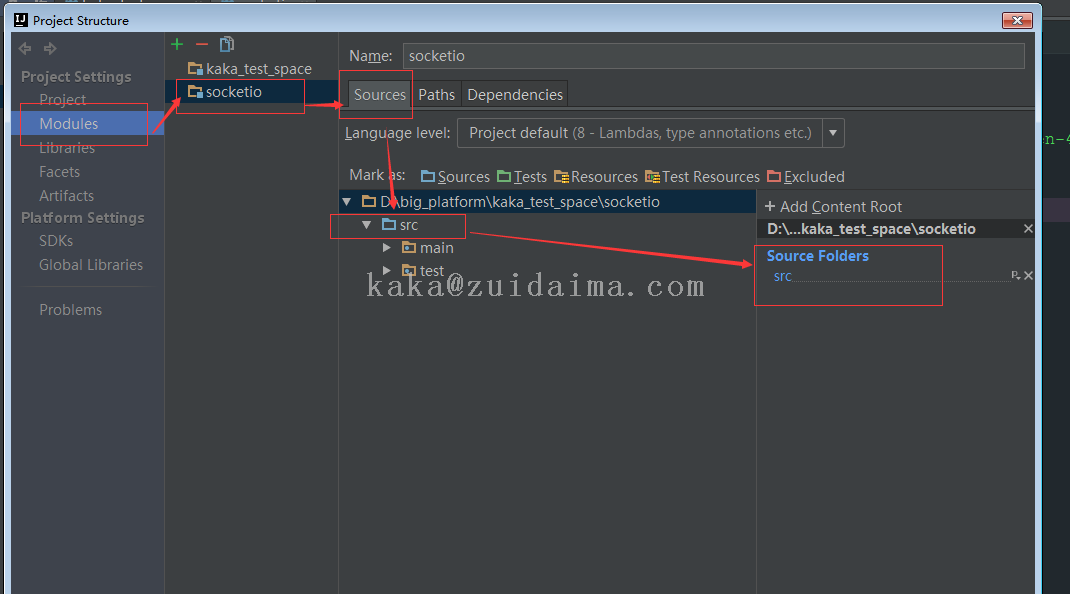Viewport: 1070px width, 594px height.
Task: Collapse the src folder node
Action: pyautogui.click(x=366, y=225)
